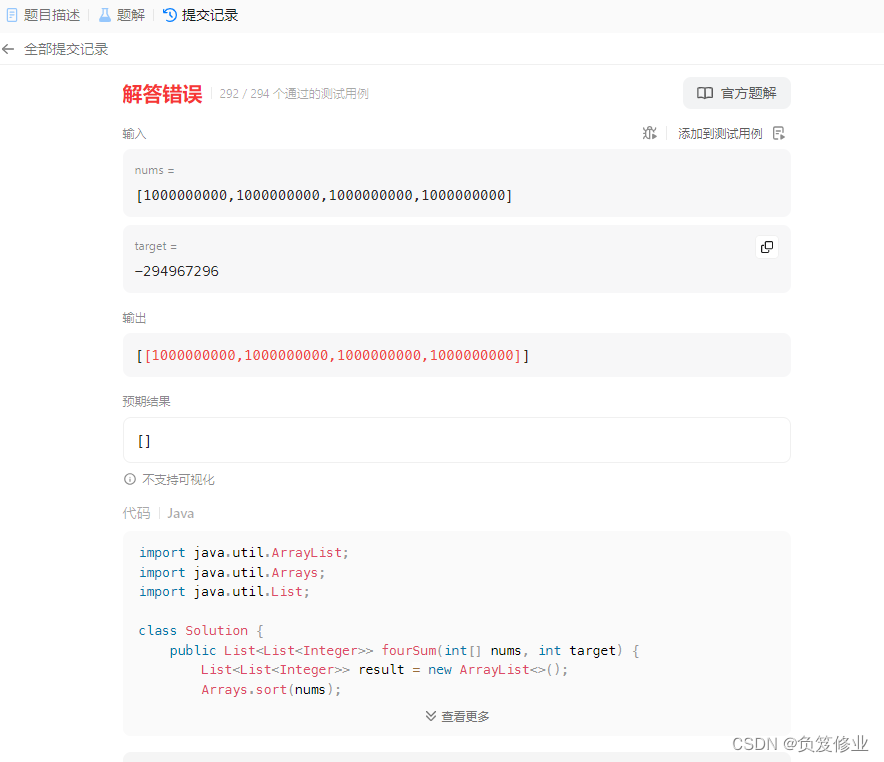Image resolution: width=884 pixels, height=762 pixels.
Task: Click the history clock icon beside 提交记录
Action: point(170,14)
